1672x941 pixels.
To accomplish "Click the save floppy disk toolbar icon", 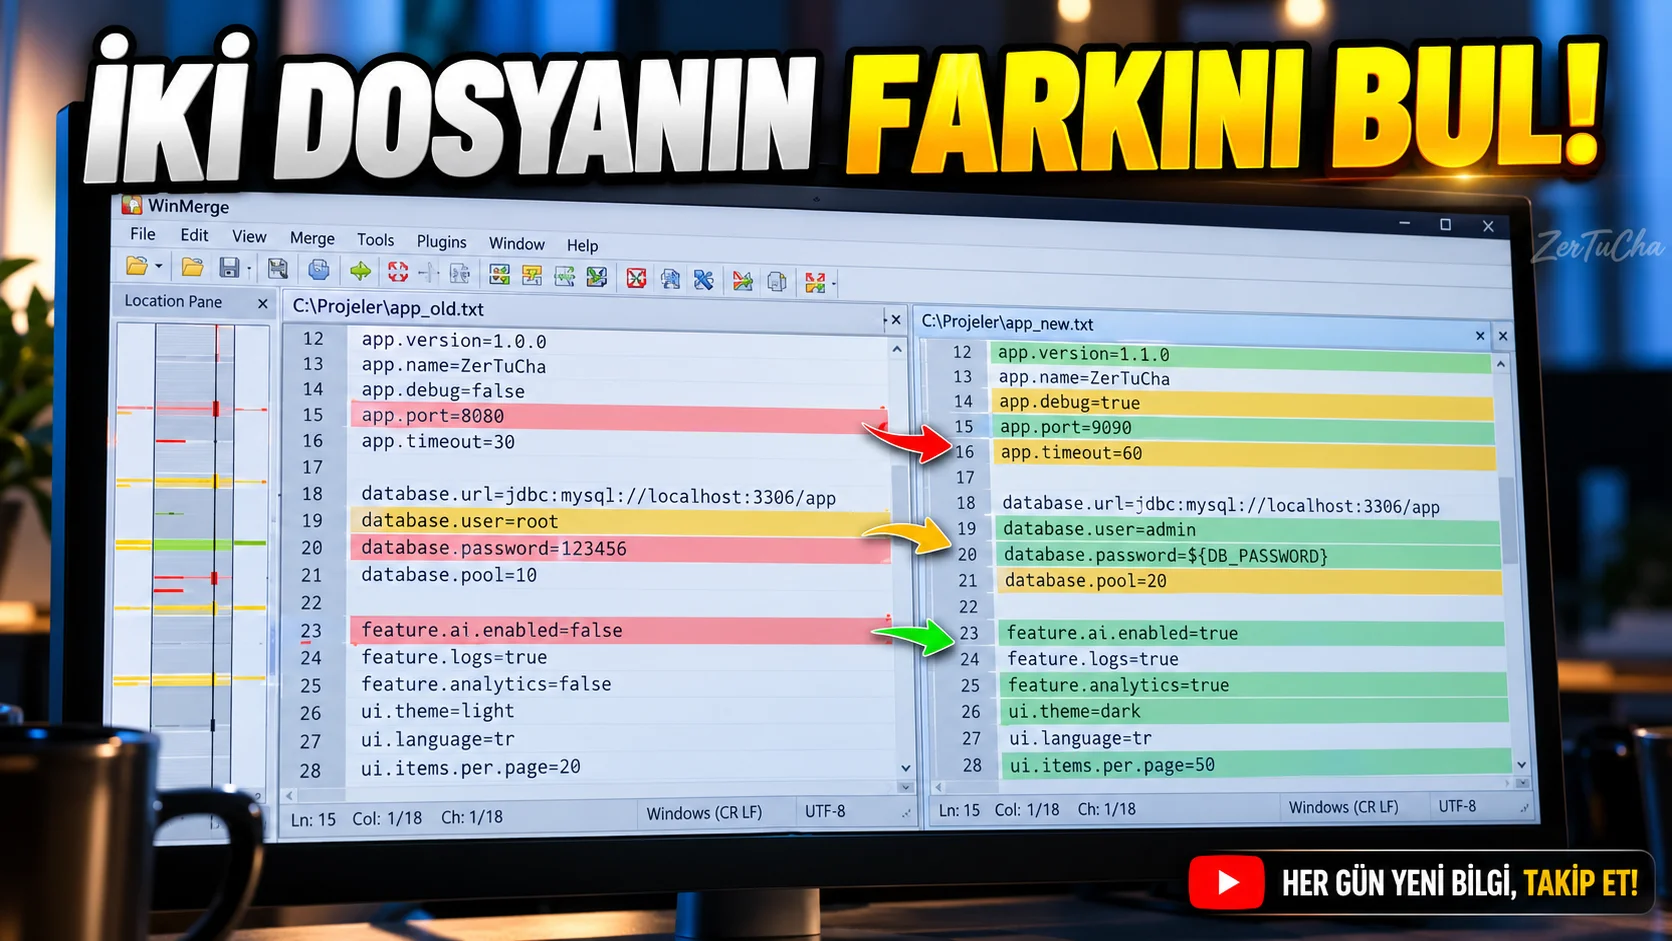I will (x=230, y=267).
